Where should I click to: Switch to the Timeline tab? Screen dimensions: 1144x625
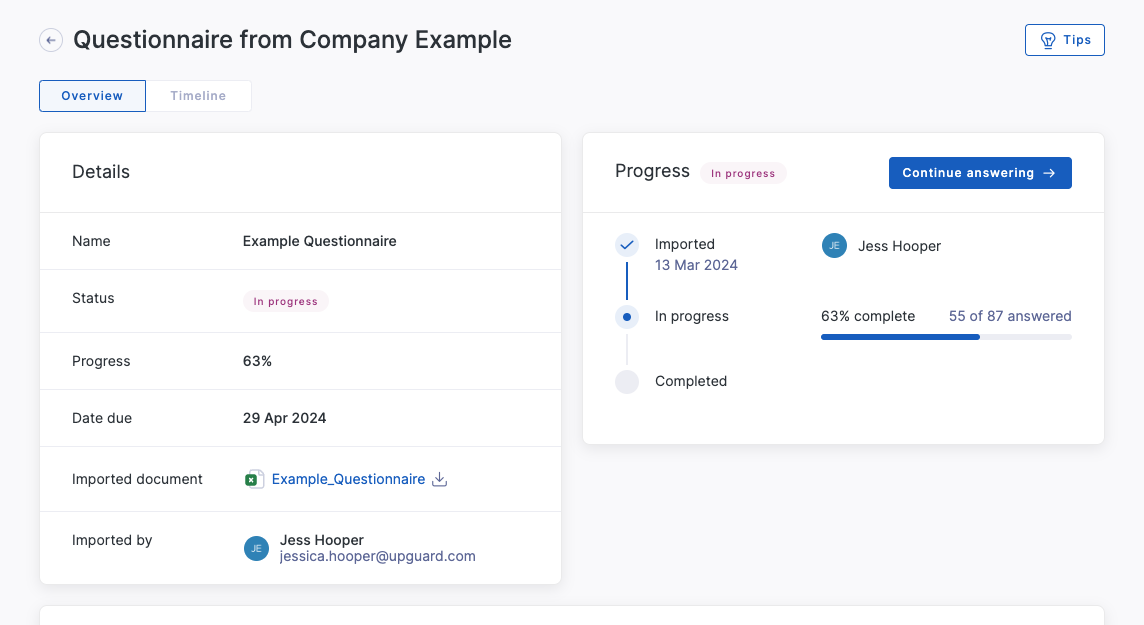point(198,95)
